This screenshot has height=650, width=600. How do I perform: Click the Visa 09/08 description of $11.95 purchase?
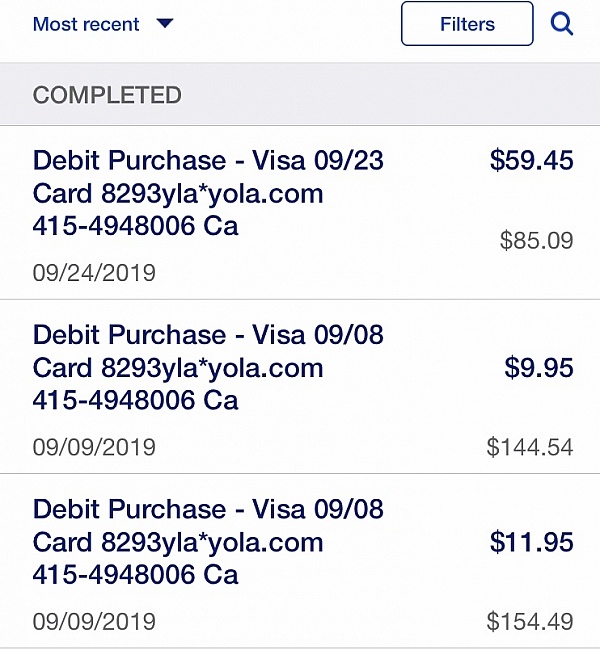(208, 541)
